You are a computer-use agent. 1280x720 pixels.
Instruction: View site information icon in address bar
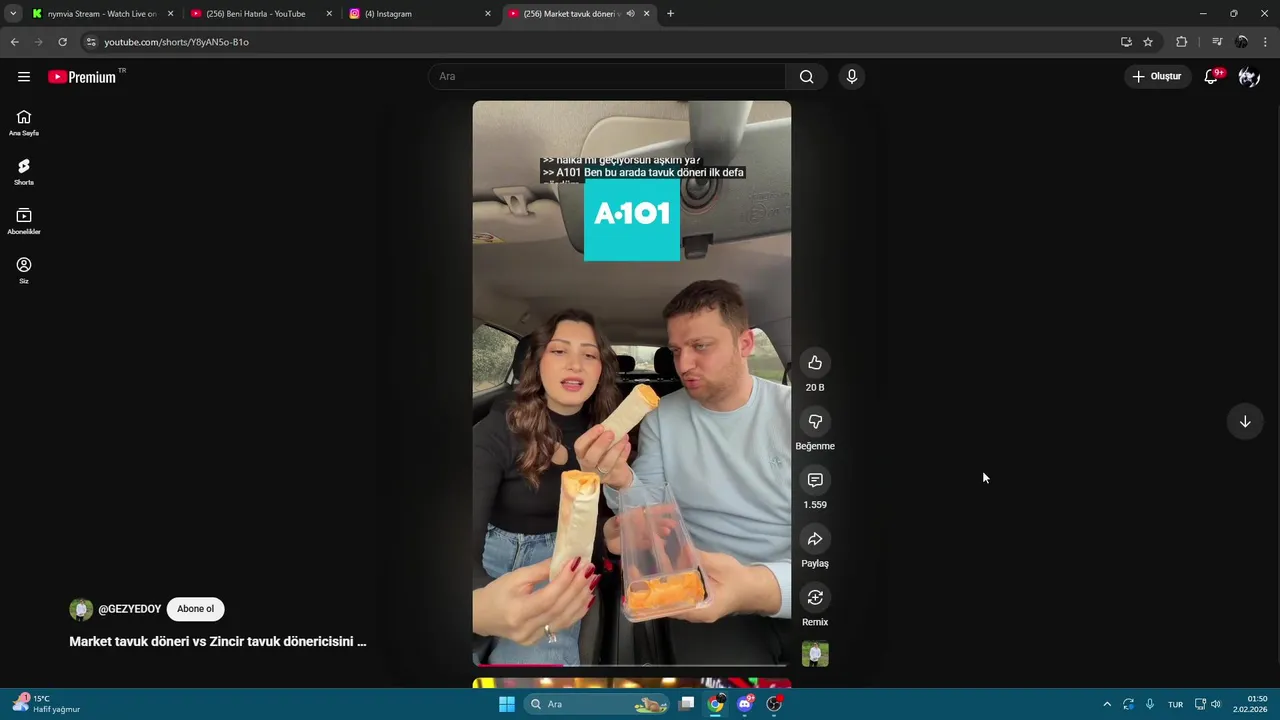point(91,42)
